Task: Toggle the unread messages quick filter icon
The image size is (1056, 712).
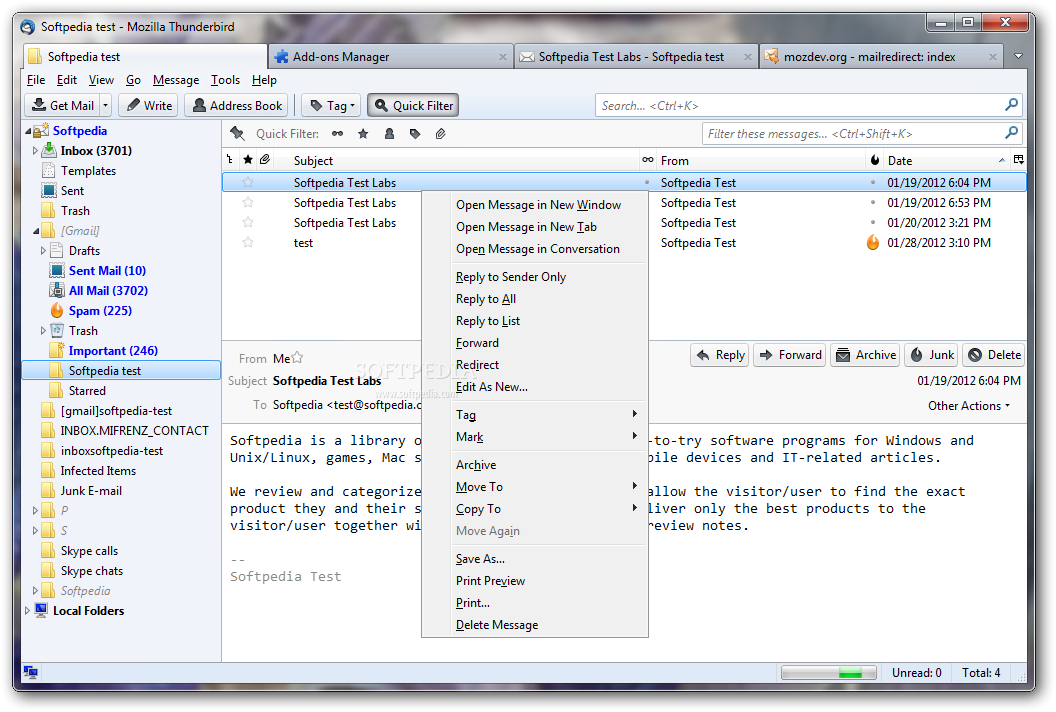Action: (337, 133)
